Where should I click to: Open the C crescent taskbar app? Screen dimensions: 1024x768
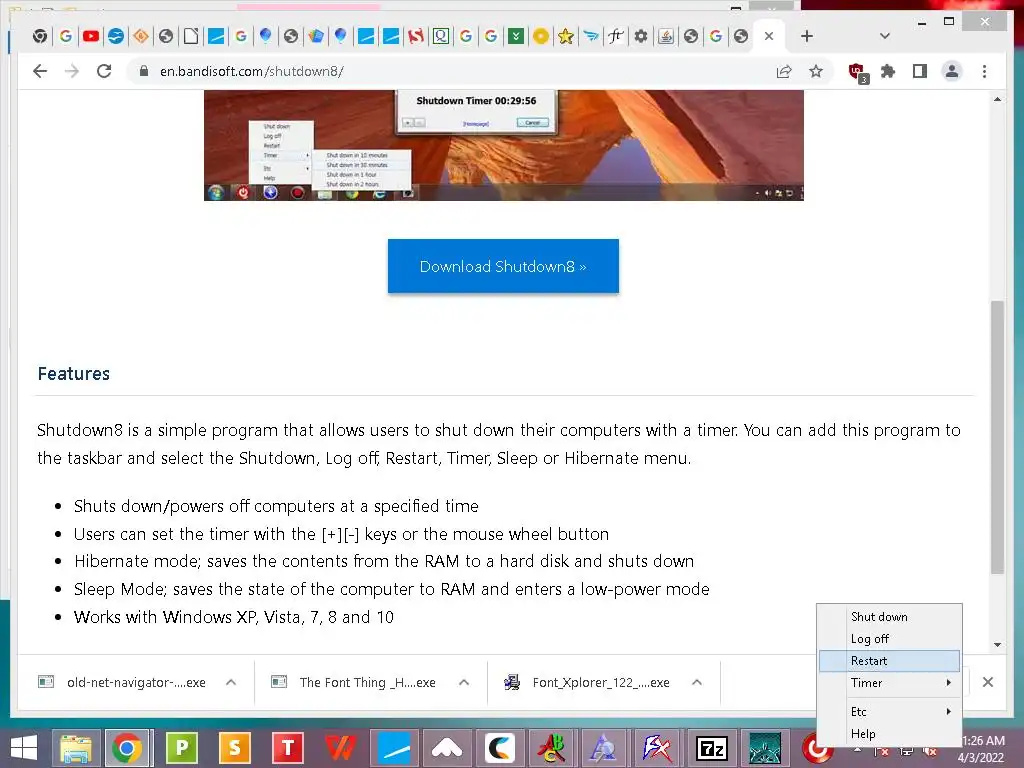pyautogui.click(x=500, y=748)
